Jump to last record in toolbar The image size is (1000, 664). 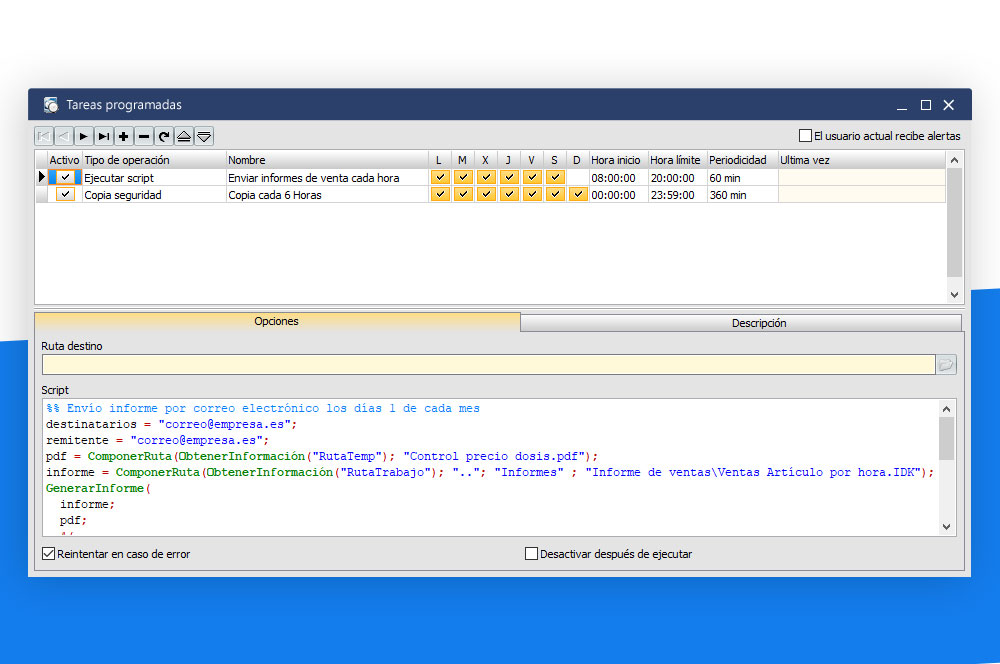[104, 136]
